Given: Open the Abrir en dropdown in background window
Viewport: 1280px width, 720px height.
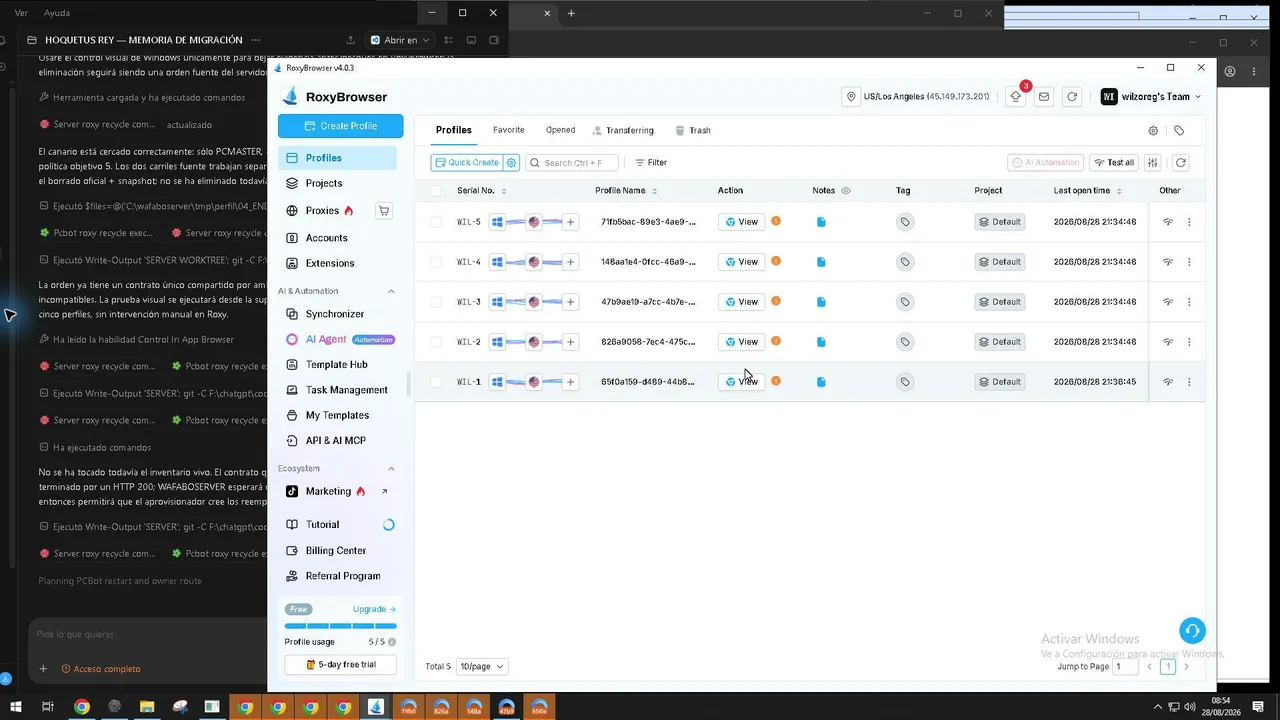Looking at the screenshot, I should (x=400, y=40).
